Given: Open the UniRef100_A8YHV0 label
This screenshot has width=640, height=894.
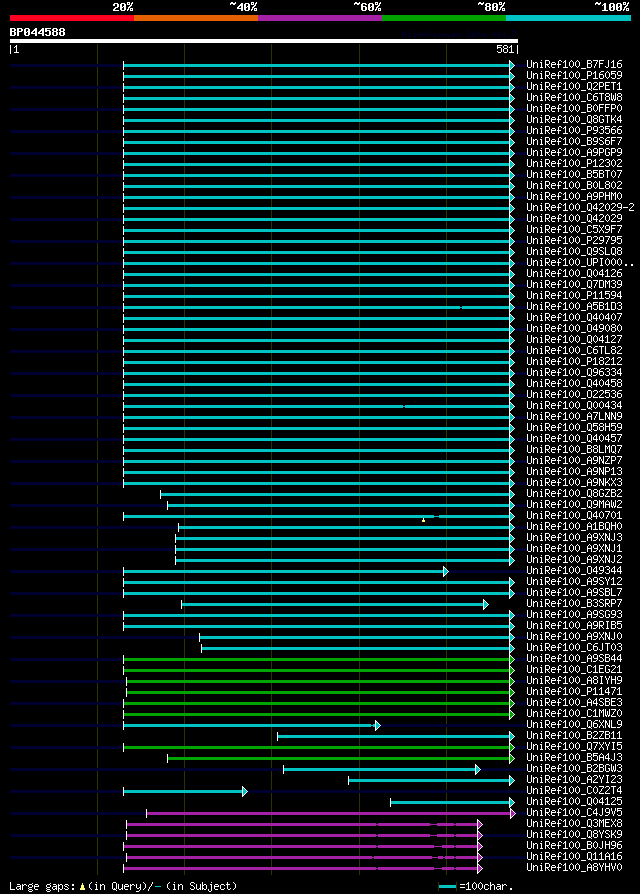Looking at the screenshot, I should click(x=574, y=868).
